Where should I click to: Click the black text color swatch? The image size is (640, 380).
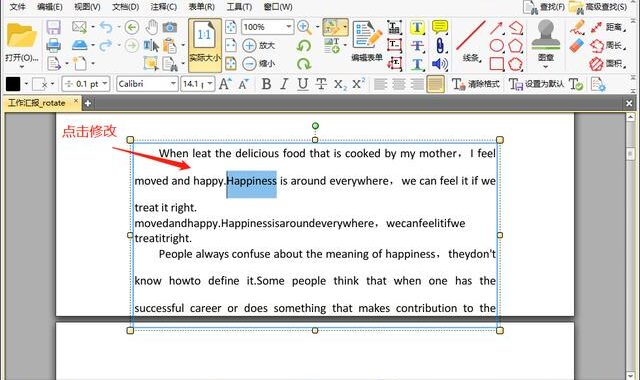[x=13, y=84]
